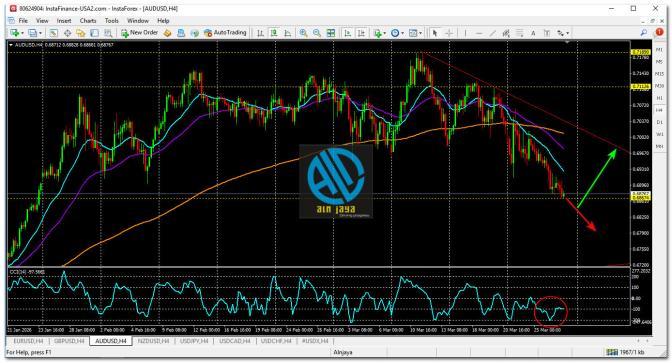672x363 pixels.
Task: Toggle the Market Watch window icon
Action: (54, 33)
